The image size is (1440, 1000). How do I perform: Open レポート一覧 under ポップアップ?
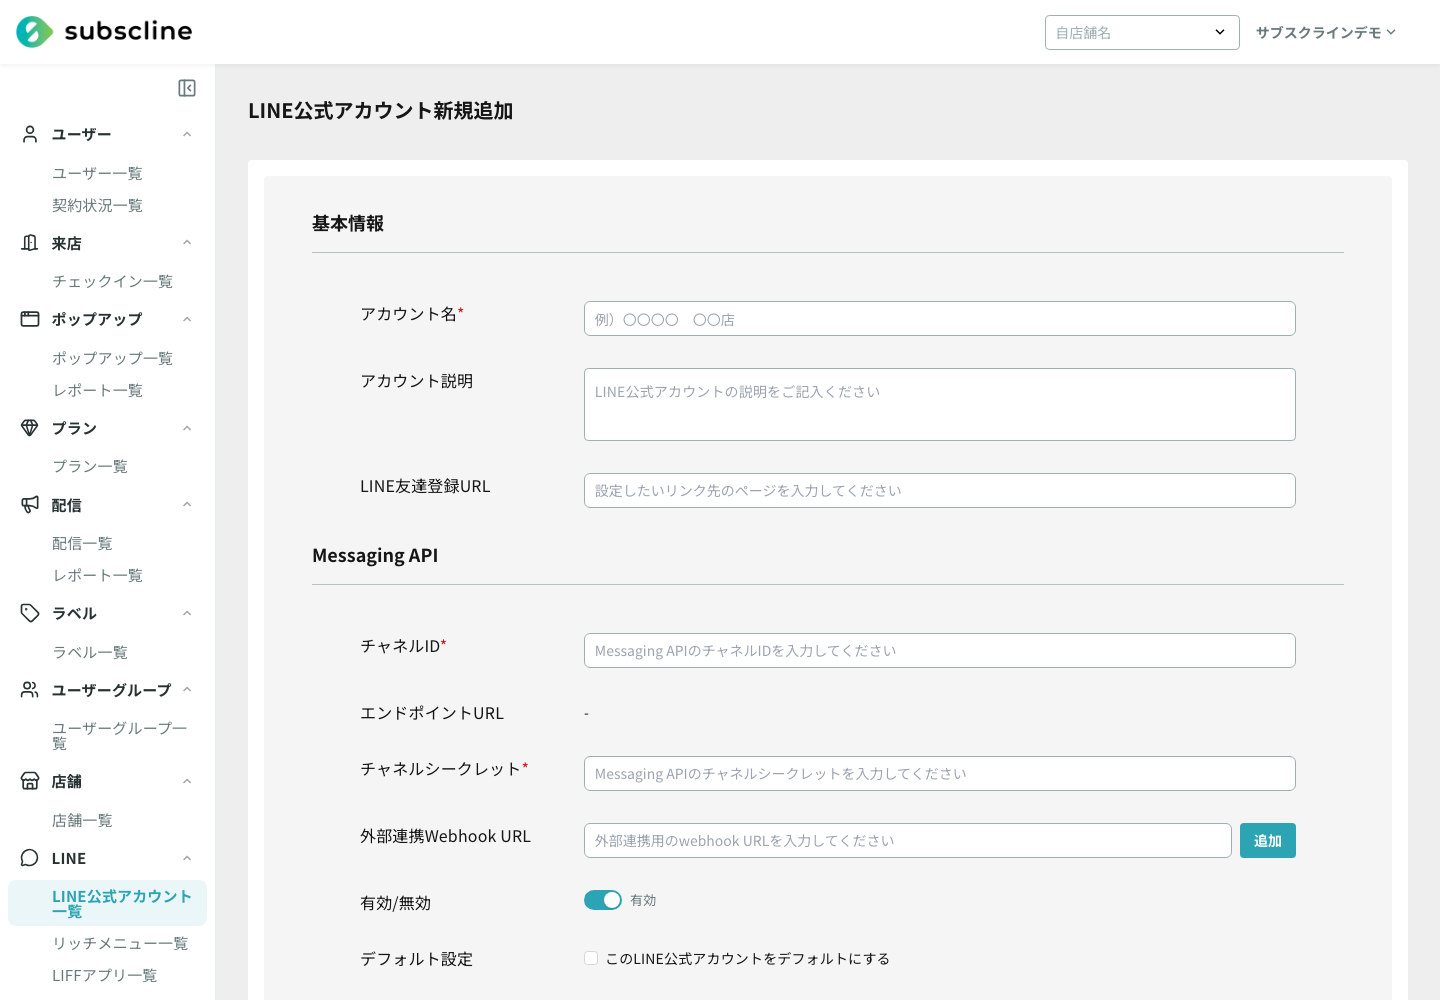click(x=97, y=390)
